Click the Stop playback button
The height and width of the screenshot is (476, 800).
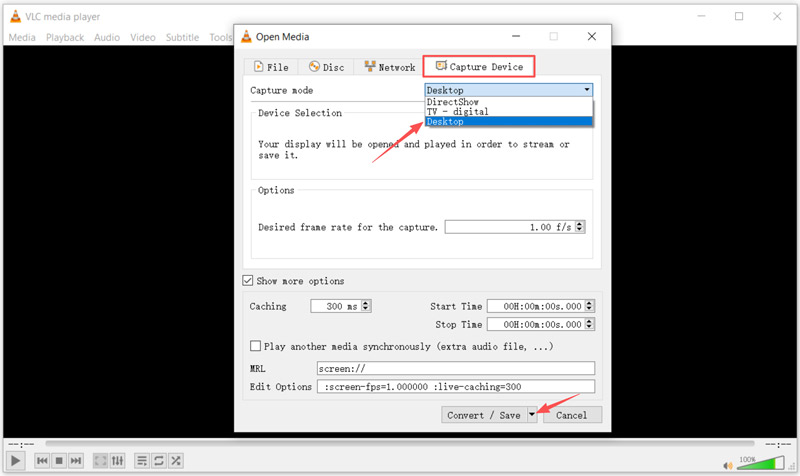click(59, 461)
